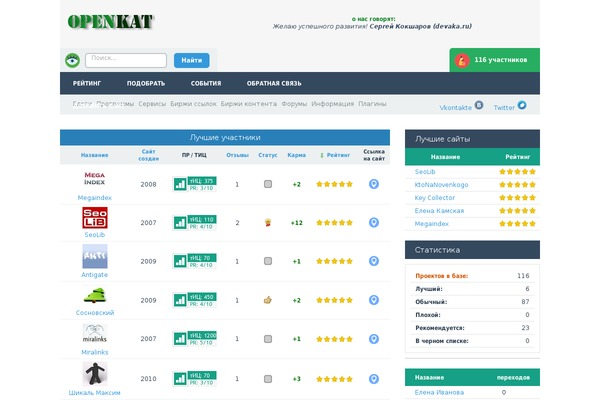
Task: Open Antigate site link pin icon
Action: click(374, 261)
